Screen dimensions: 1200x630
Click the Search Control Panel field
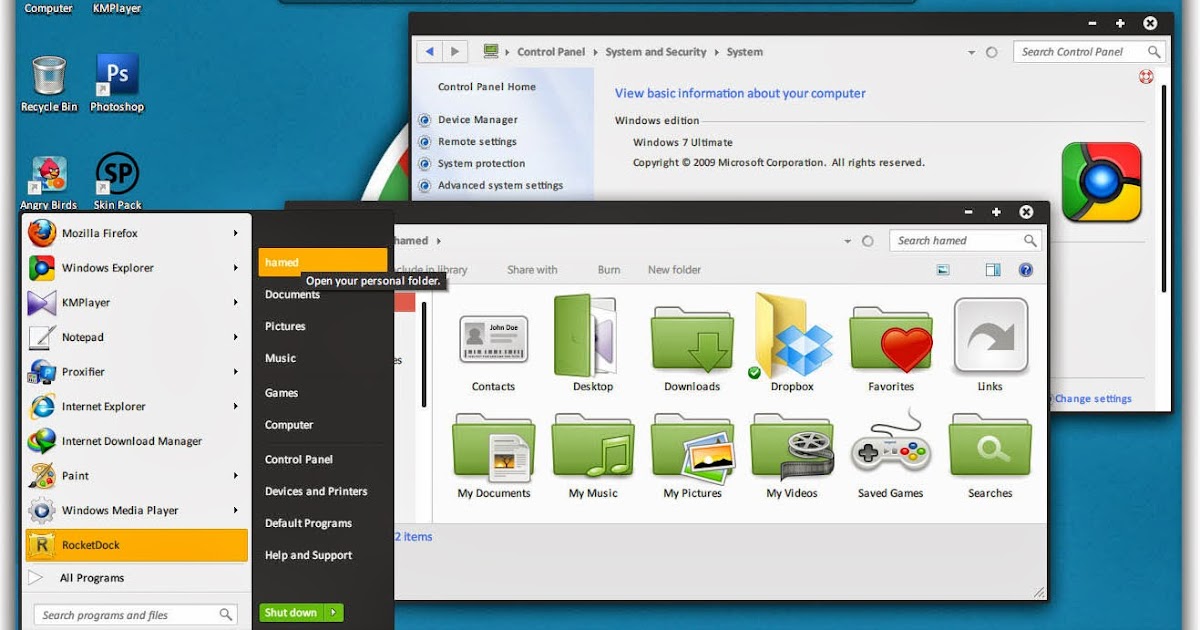click(1089, 52)
